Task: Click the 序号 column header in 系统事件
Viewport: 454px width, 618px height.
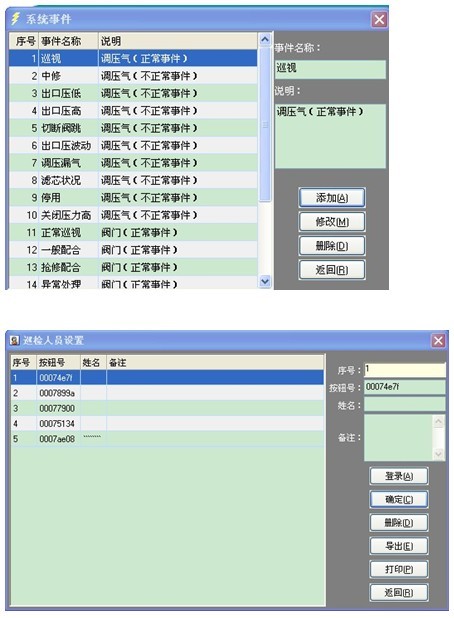Action: [24, 41]
